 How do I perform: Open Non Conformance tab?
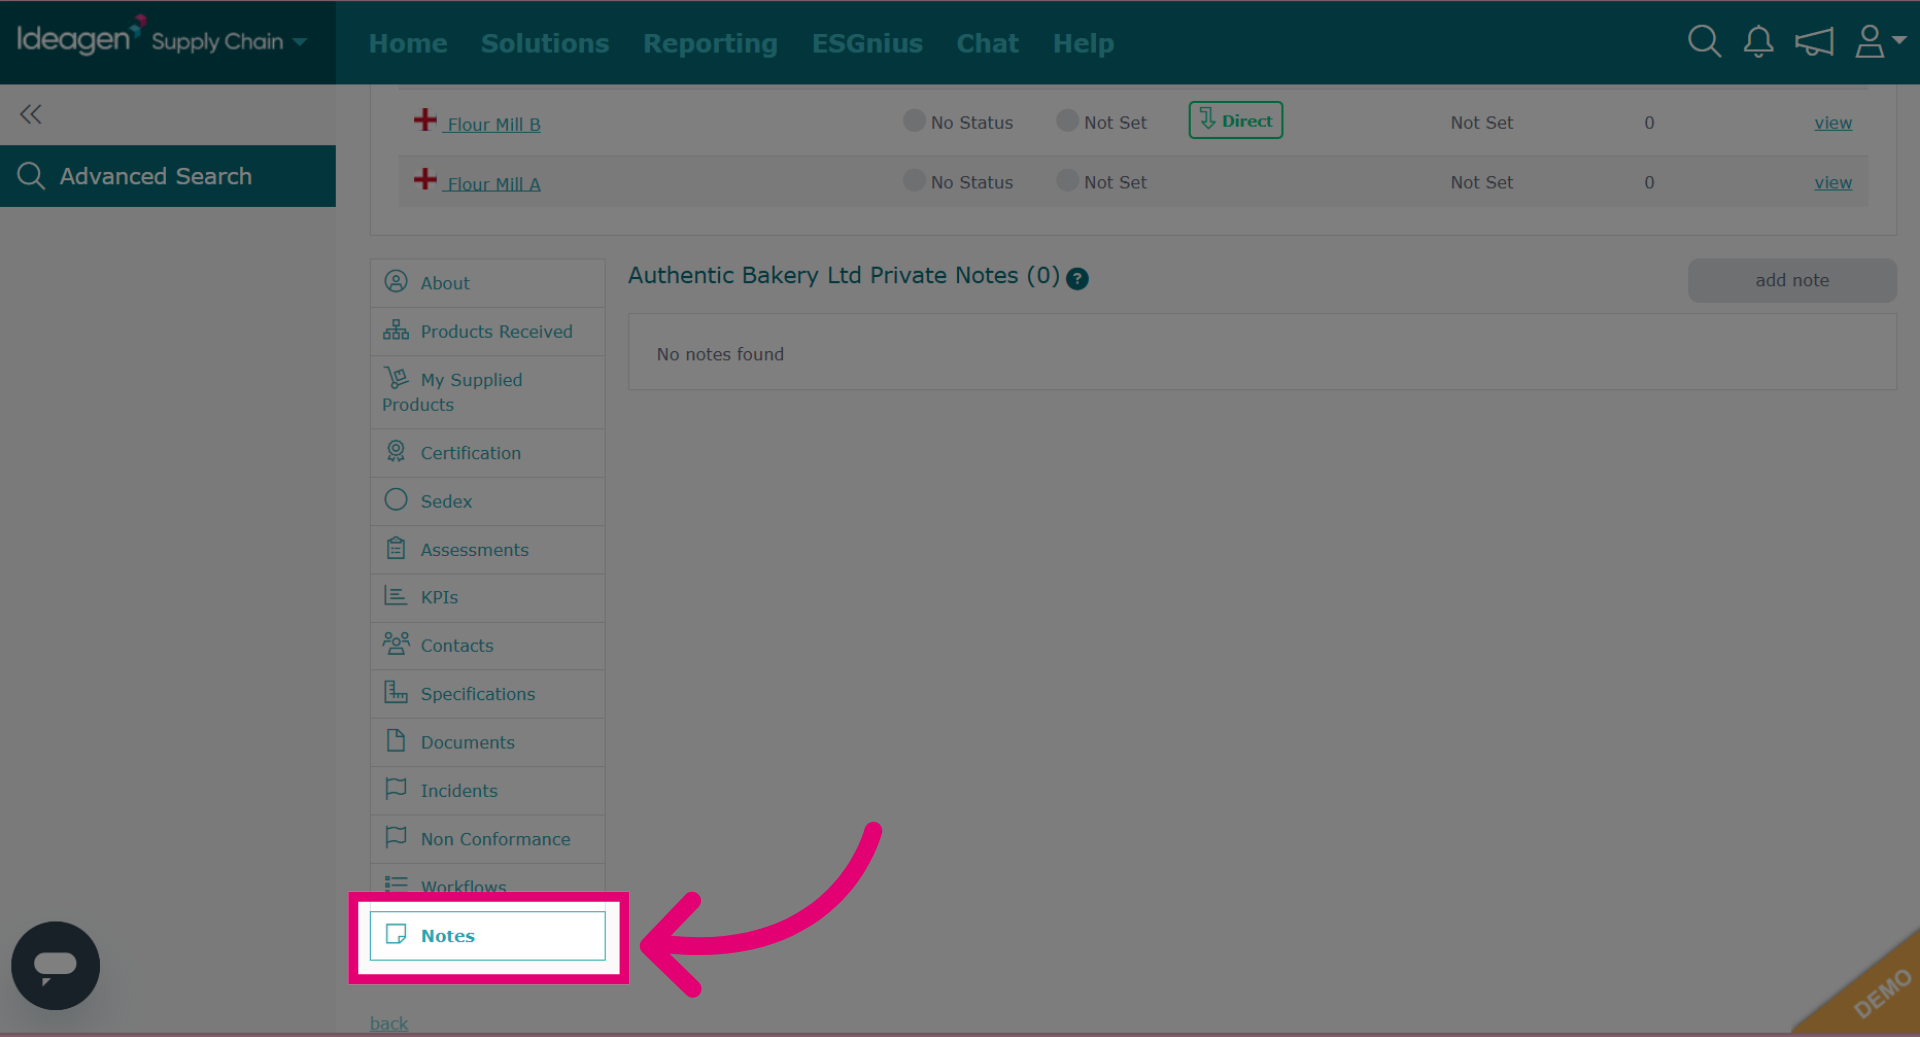tap(488, 839)
